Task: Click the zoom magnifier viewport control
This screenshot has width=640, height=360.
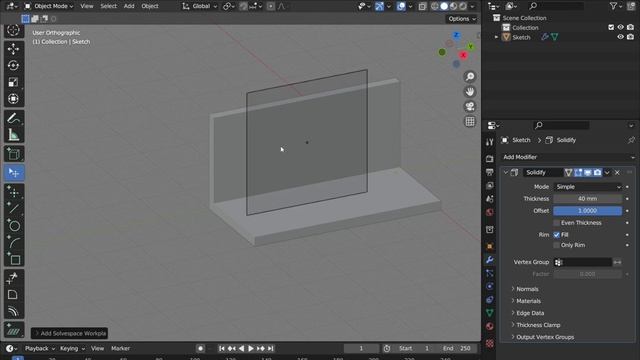Action: [x=470, y=77]
